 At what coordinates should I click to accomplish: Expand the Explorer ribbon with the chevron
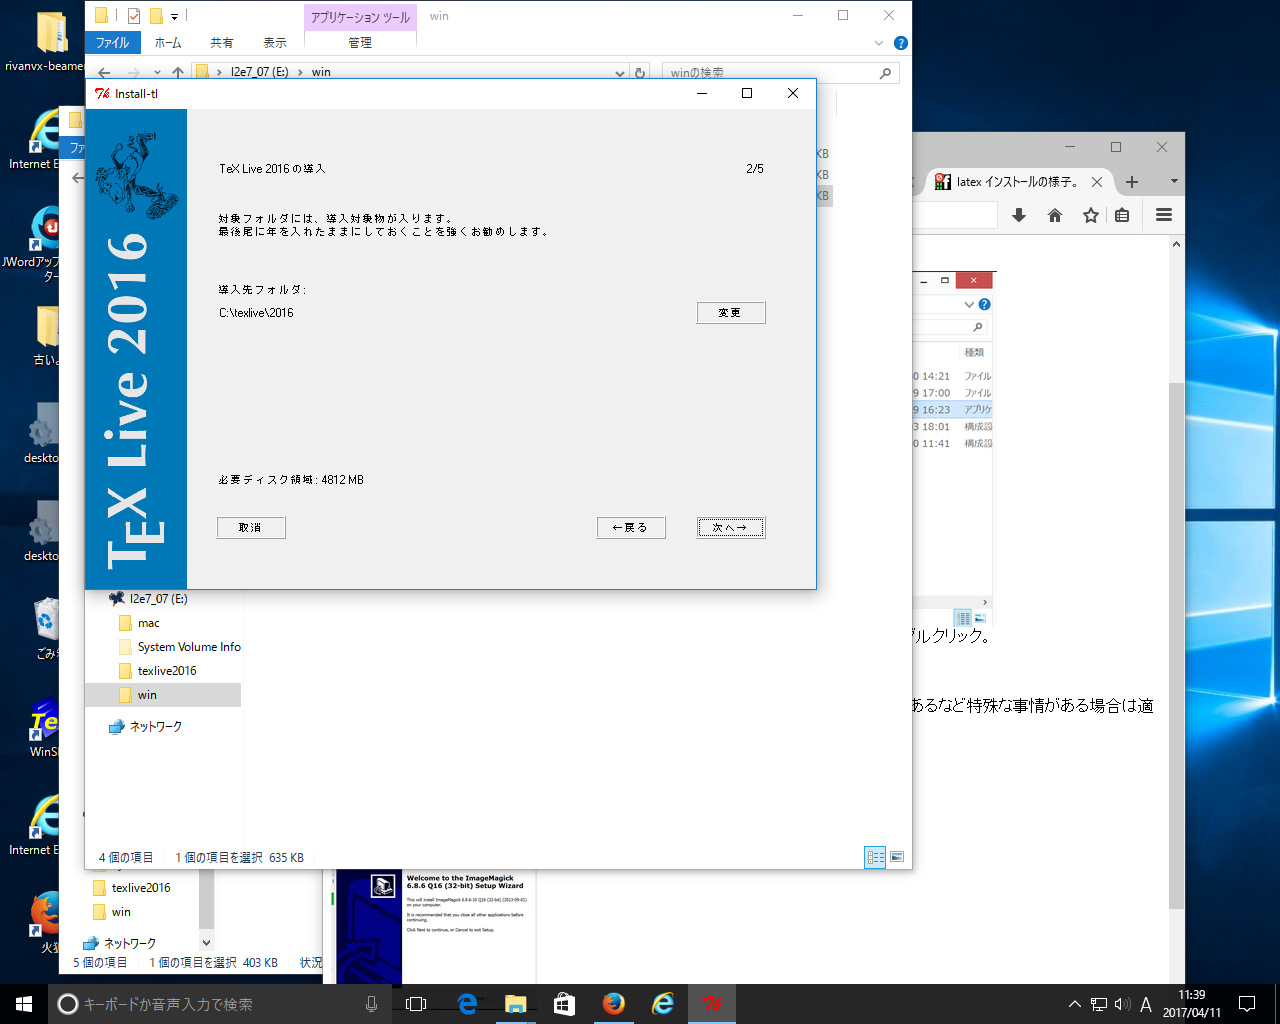tap(879, 43)
